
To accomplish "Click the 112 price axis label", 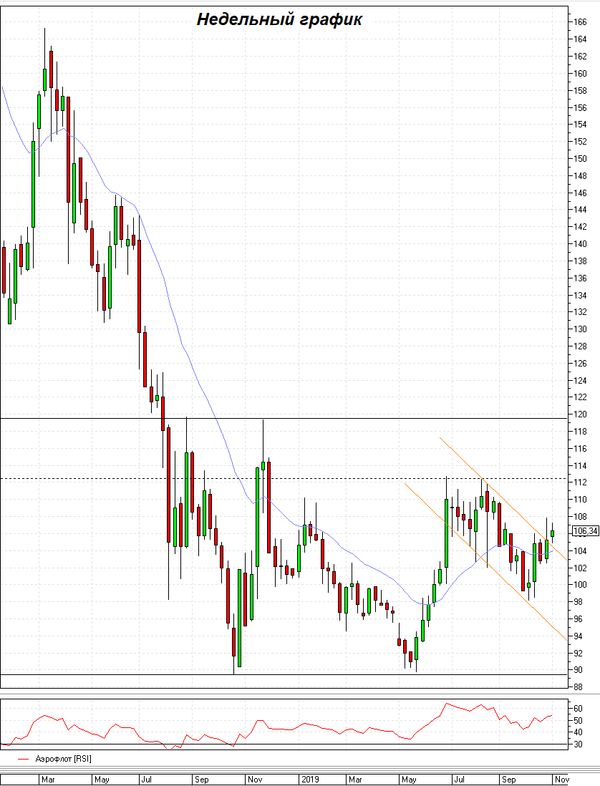I will 580,482.
